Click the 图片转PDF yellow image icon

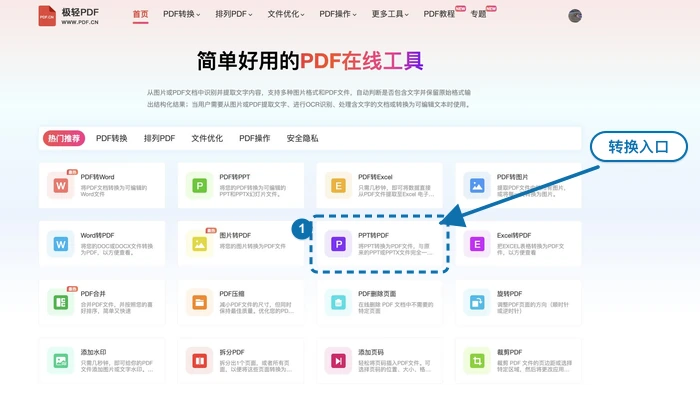(x=200, y=244)
